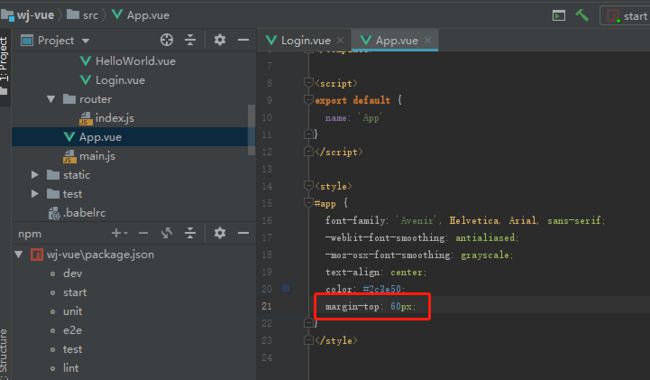
Task: Select Login.vue in the project tree
Action: 112,80
